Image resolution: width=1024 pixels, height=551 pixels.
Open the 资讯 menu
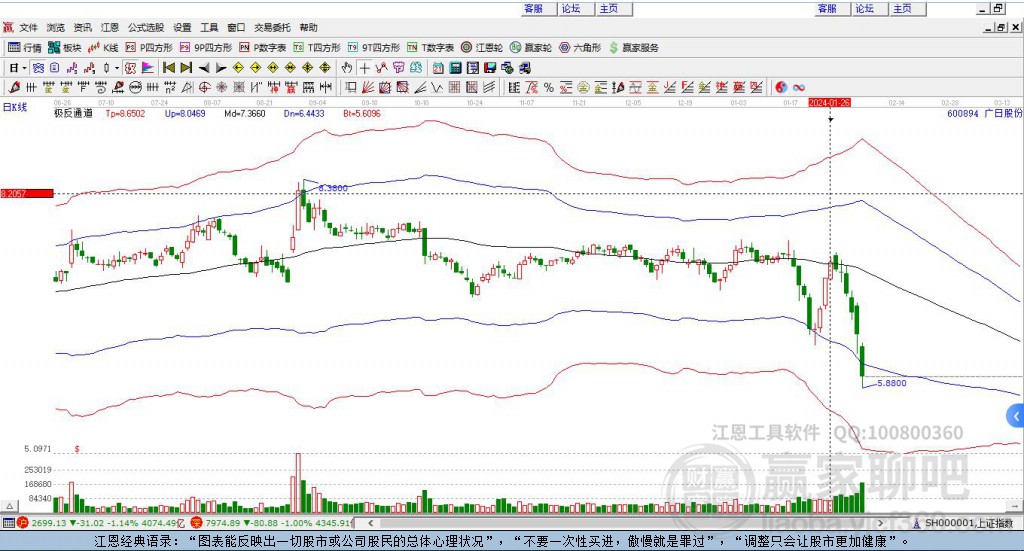pyautogui.click(x=82, y=27)
